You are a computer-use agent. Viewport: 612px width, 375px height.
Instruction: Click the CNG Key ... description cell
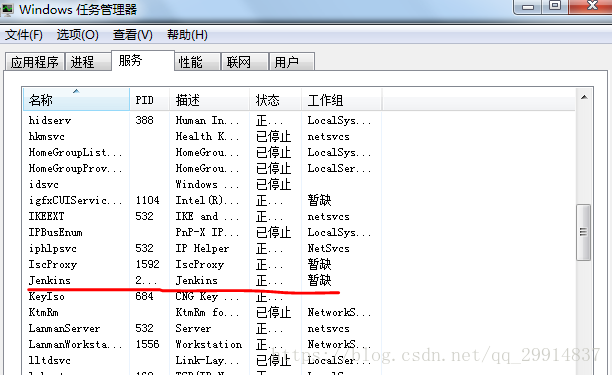[x=207, y=297]
